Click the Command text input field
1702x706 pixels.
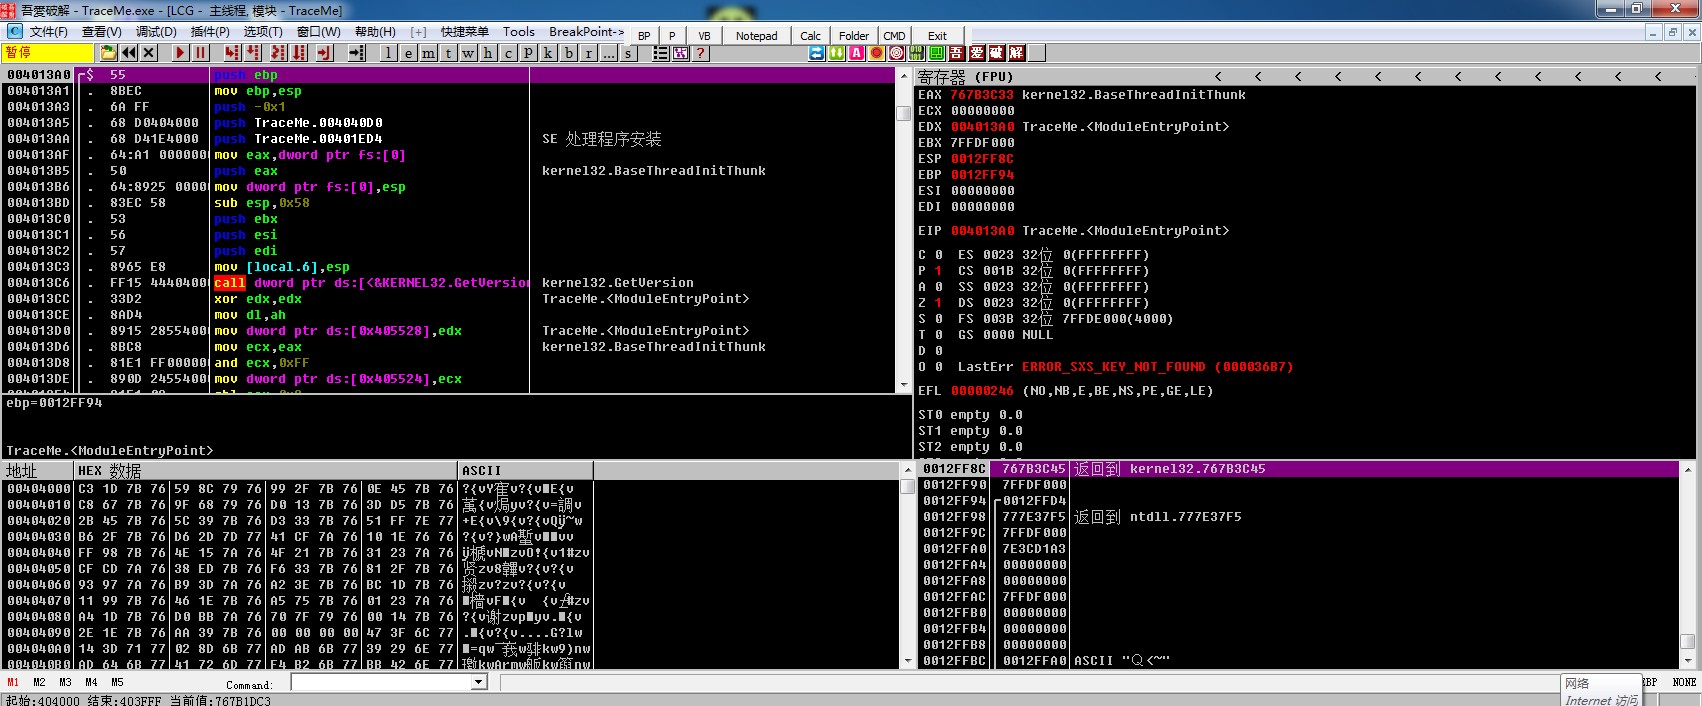[x=381, y=682]
